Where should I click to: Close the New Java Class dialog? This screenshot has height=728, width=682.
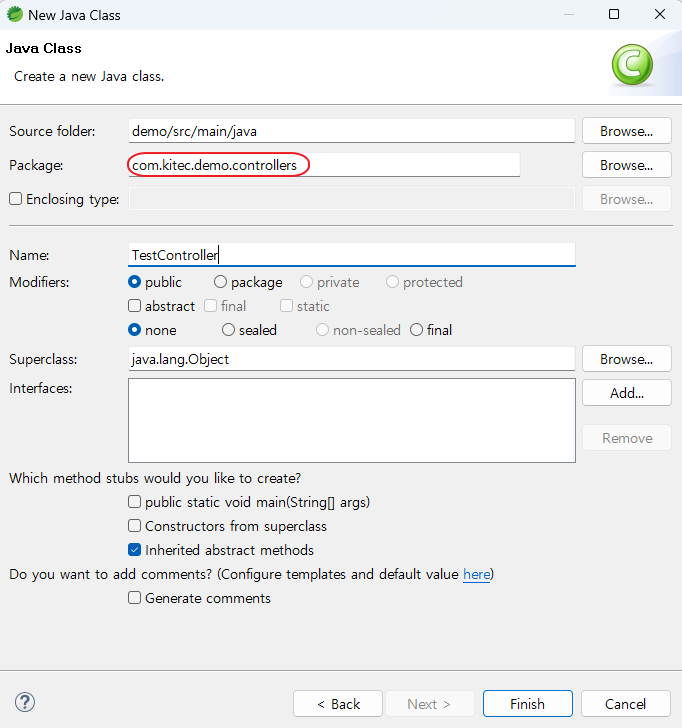(x=660, y=14)
